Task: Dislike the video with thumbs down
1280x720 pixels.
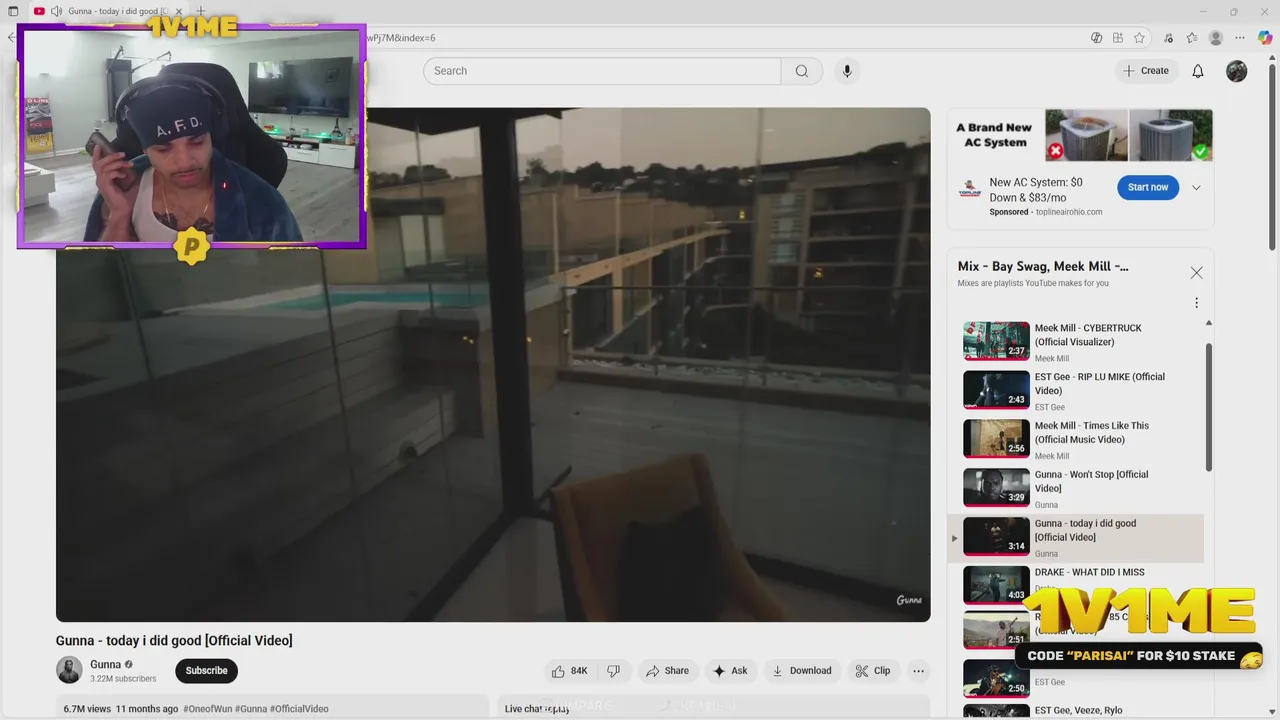Action: pos(614,671)
